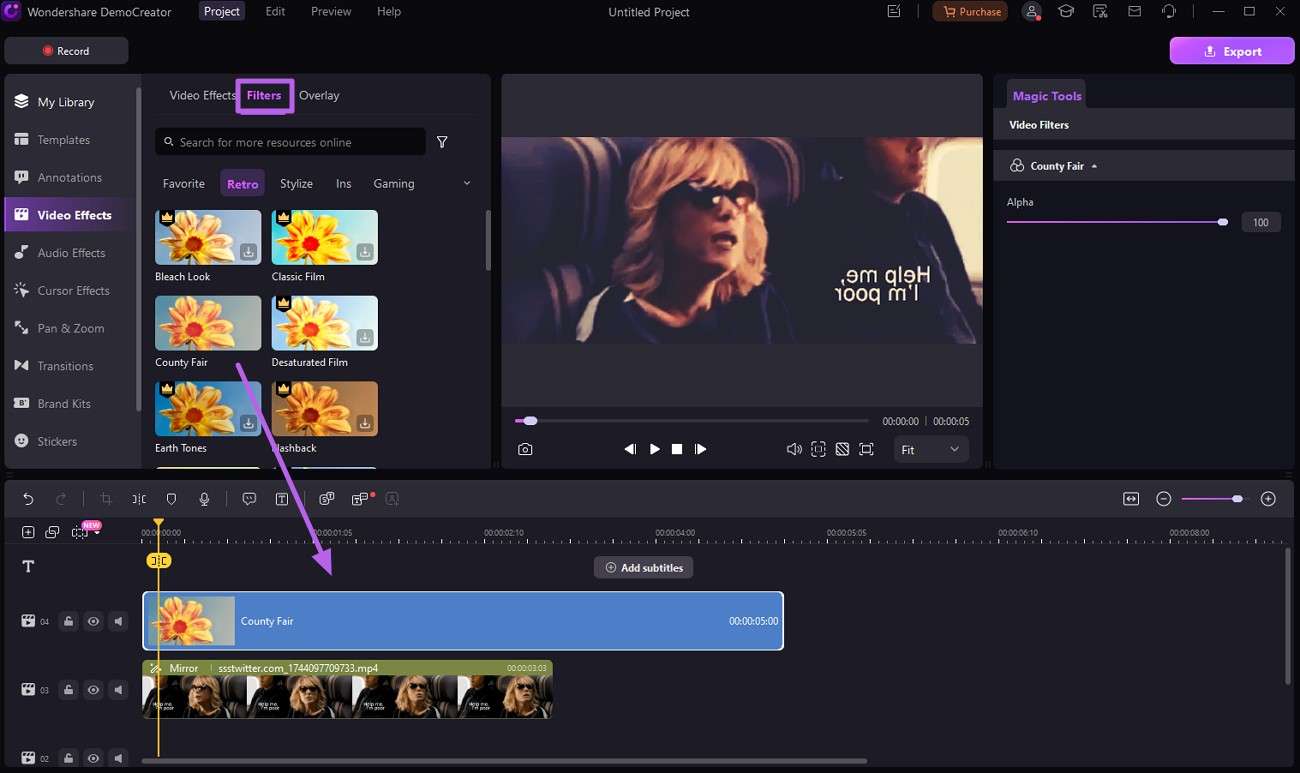Image resolution: width=1300 pixels, height=773 pixels.
Task: Open the filter funnel icon beside search
Action: [442, 142]
